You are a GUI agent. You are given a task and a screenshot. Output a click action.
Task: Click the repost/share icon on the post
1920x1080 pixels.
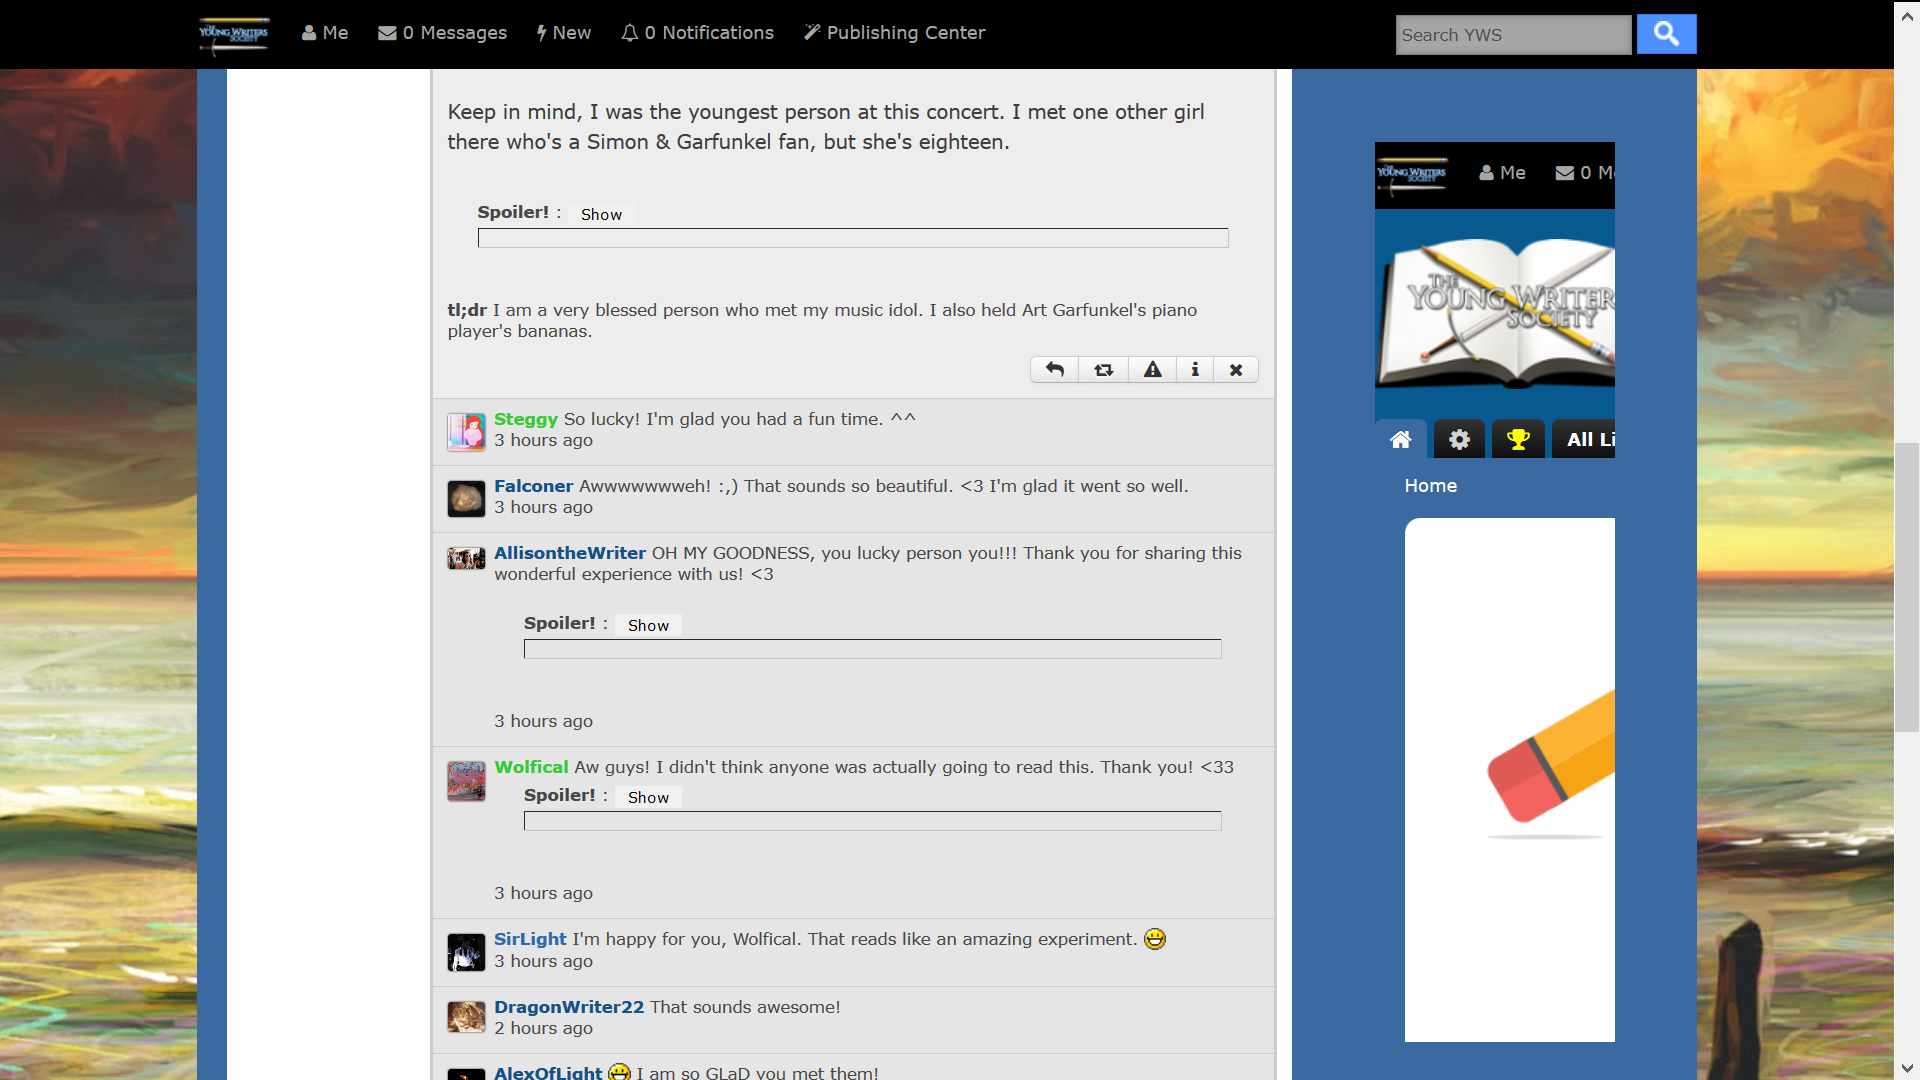pos(1104,370)
